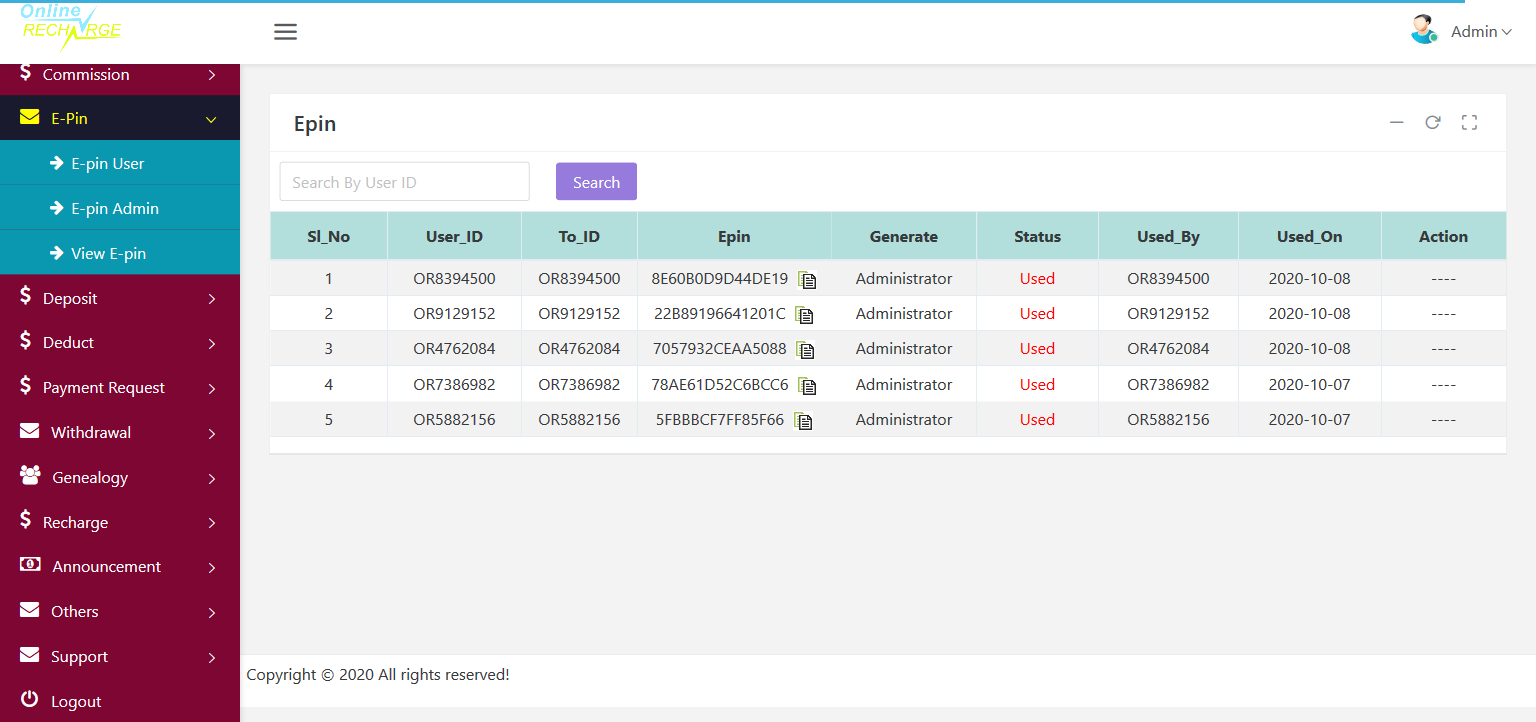Screen dimensions: 1536x722
Task: Expand Epin panel to fullscreen
Action: [1469, 123]
